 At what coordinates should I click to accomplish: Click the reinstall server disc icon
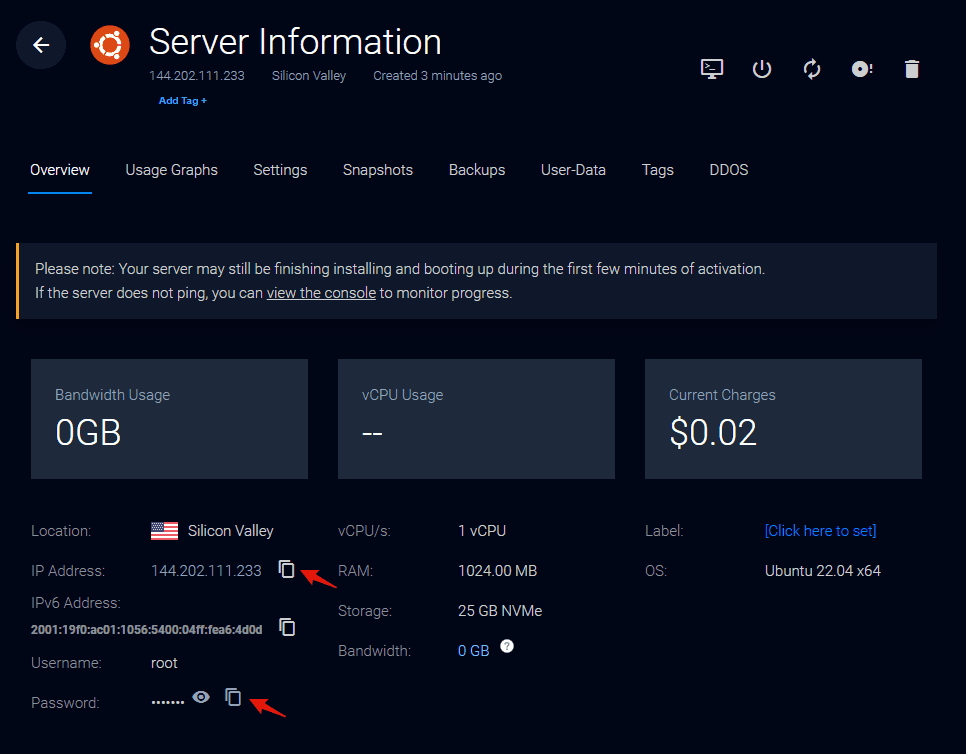coord(861,69)
